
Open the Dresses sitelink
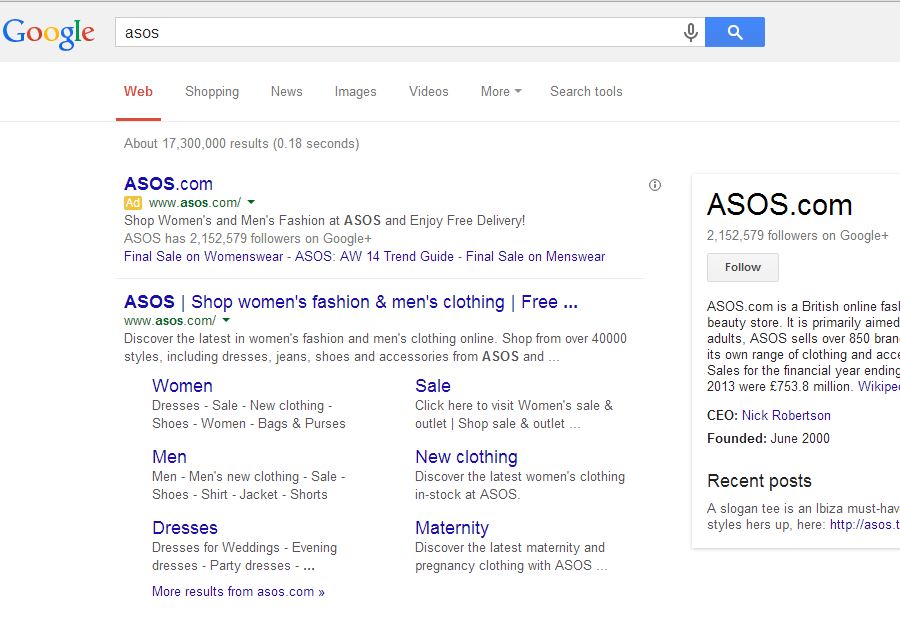click(x=185, y=528)
